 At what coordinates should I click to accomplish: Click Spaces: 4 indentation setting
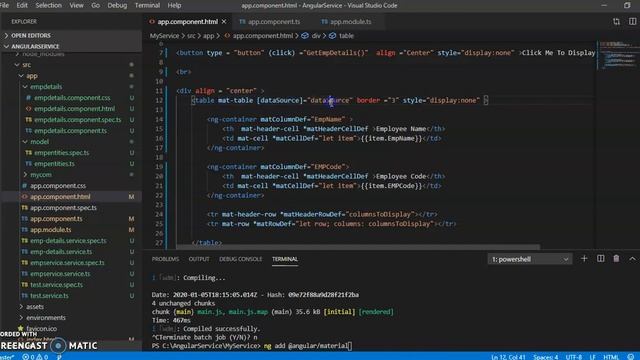(x=545, y=357)
